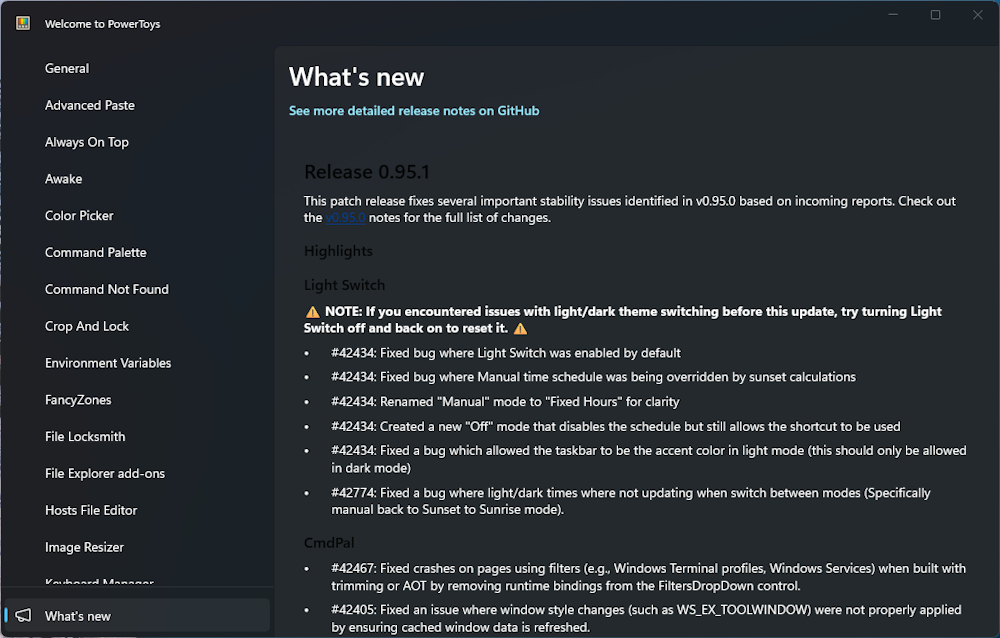Go to Always On Top section
Image resolution: width=1000 pixels, height=638 pixels.
(x=87, y=142)
